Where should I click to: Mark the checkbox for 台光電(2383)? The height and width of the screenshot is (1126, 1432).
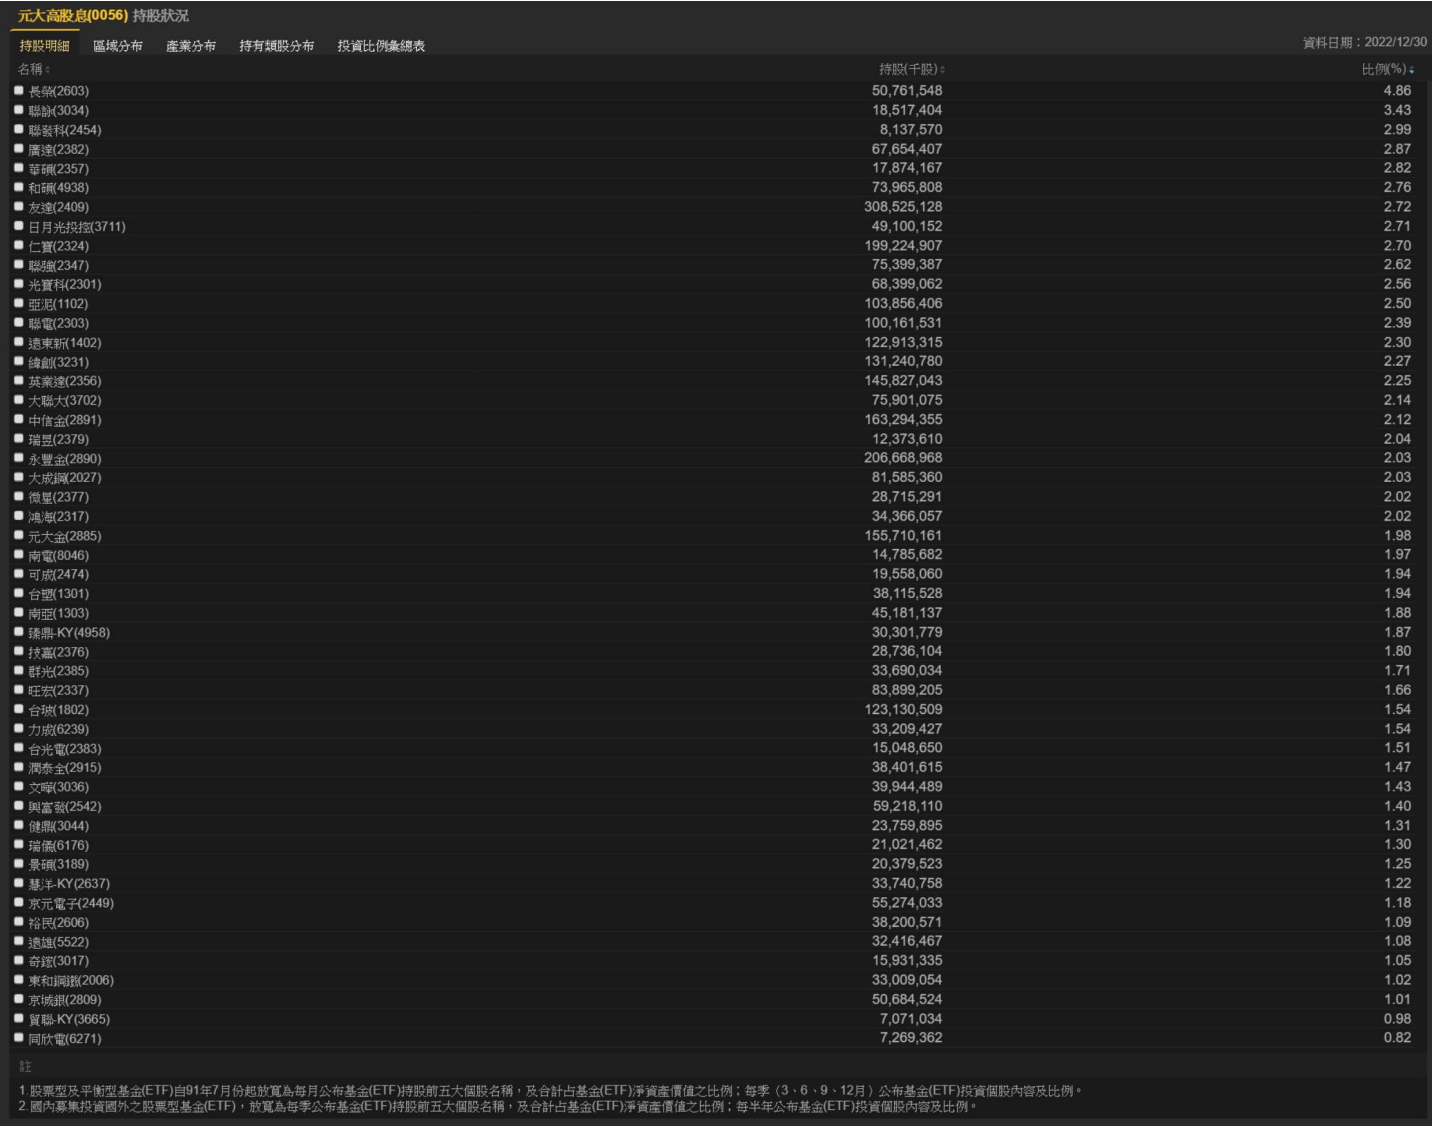pyautogui.click(x=19, y=748)
